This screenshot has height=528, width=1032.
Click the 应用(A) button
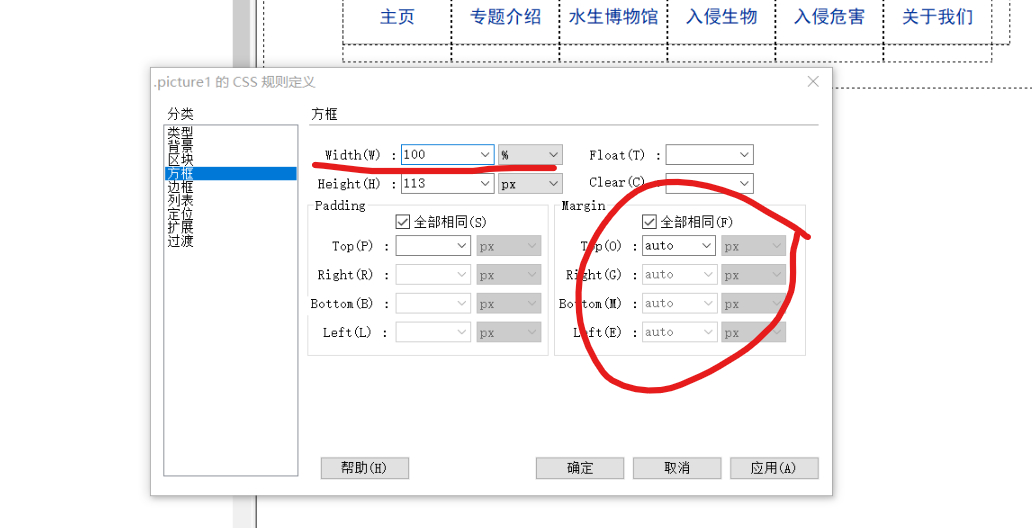(x=774, y=468)
